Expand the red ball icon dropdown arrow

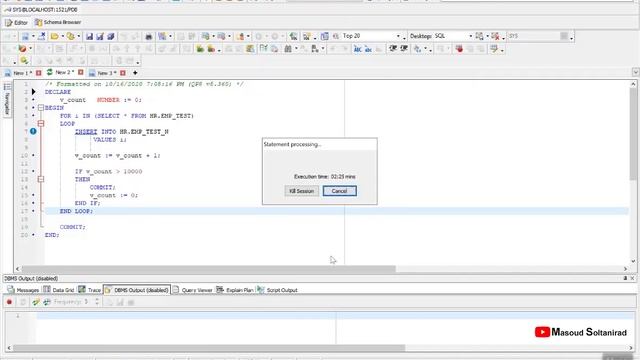coord(31,49)
